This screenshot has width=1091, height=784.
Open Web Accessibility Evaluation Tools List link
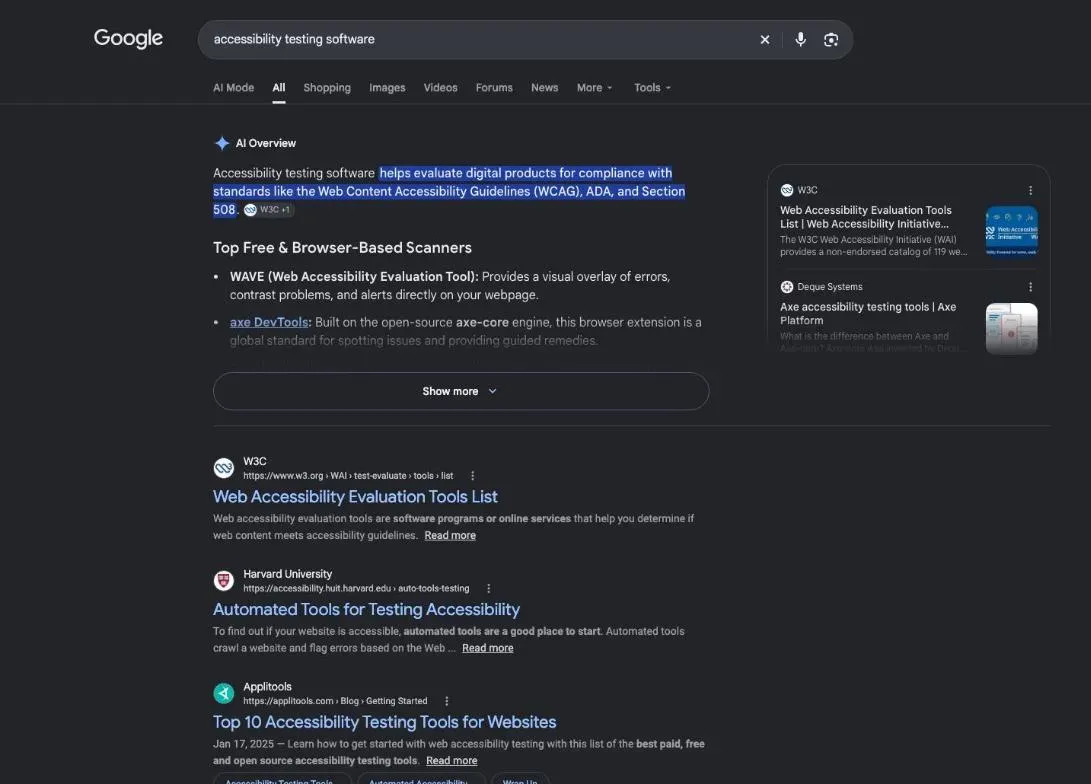[x=355, y=497]
